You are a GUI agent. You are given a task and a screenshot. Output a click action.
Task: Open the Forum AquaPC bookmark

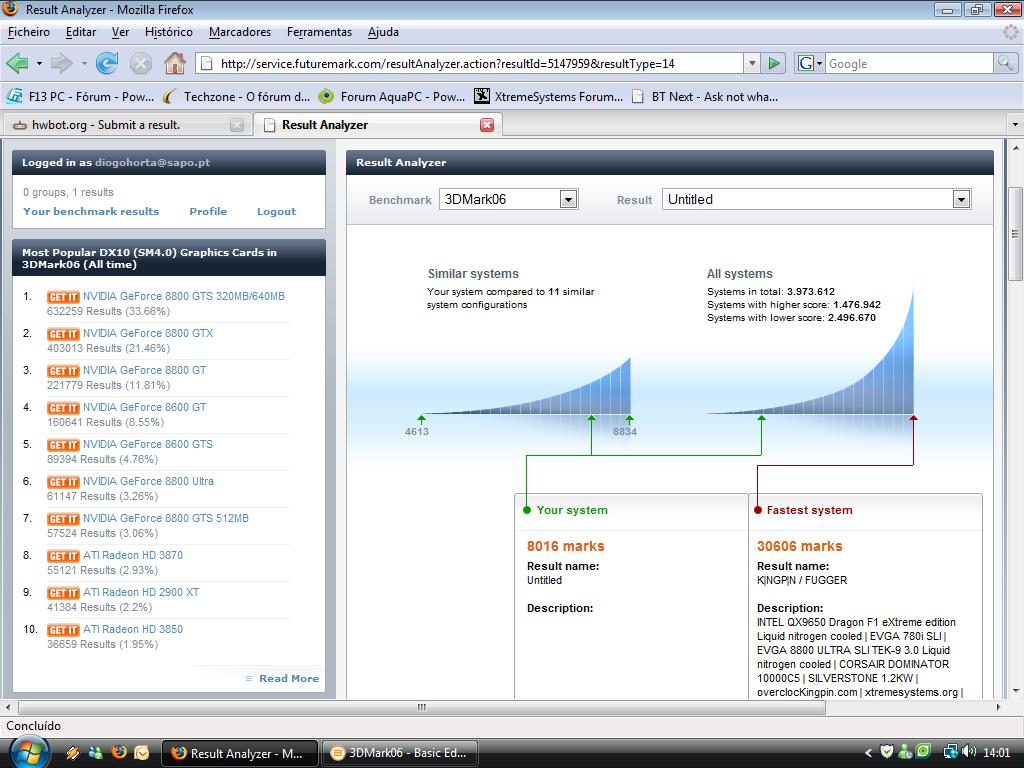click(392, 97)
